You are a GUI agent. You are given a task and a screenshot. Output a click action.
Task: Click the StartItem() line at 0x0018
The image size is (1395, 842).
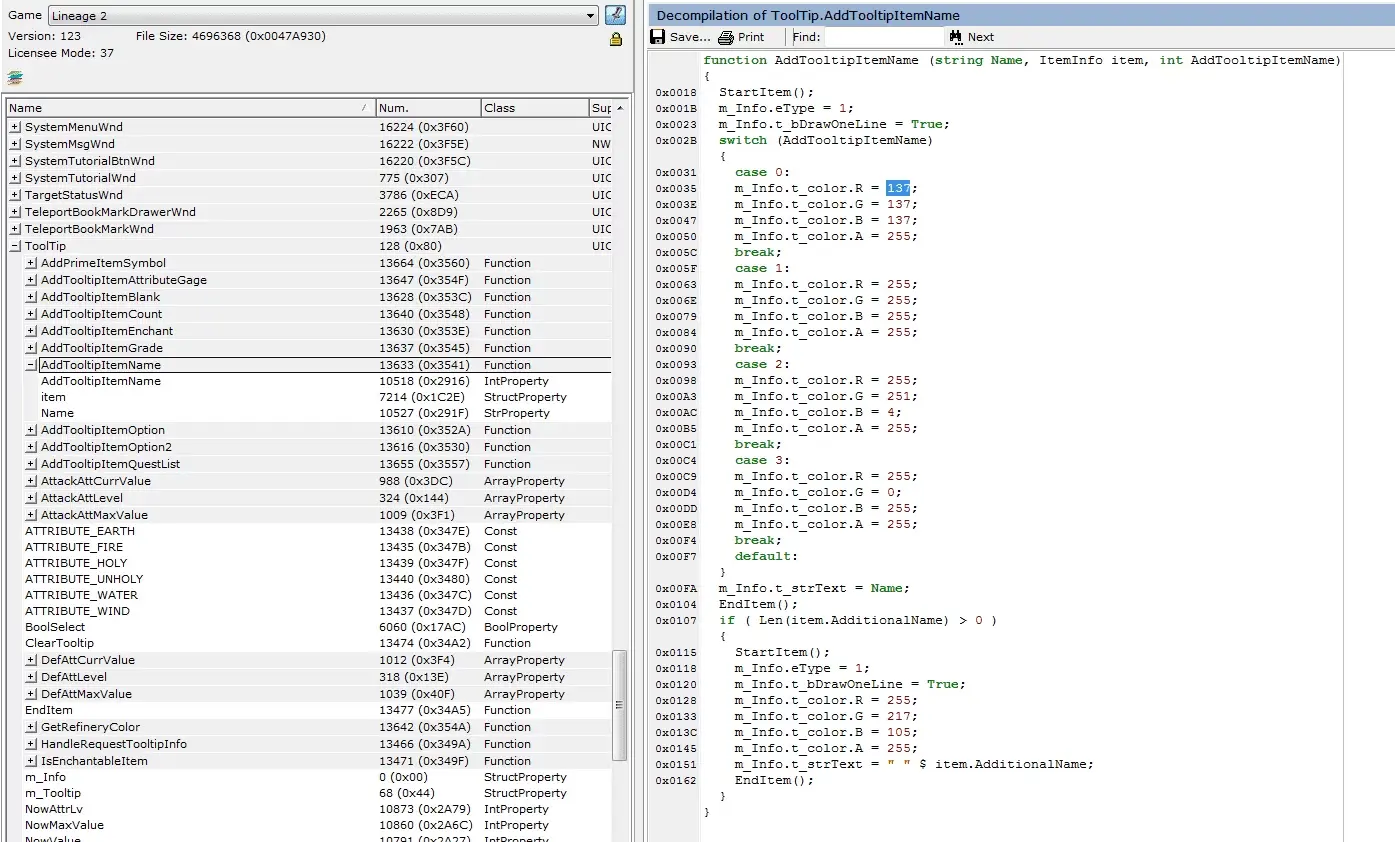coord(766,92)
